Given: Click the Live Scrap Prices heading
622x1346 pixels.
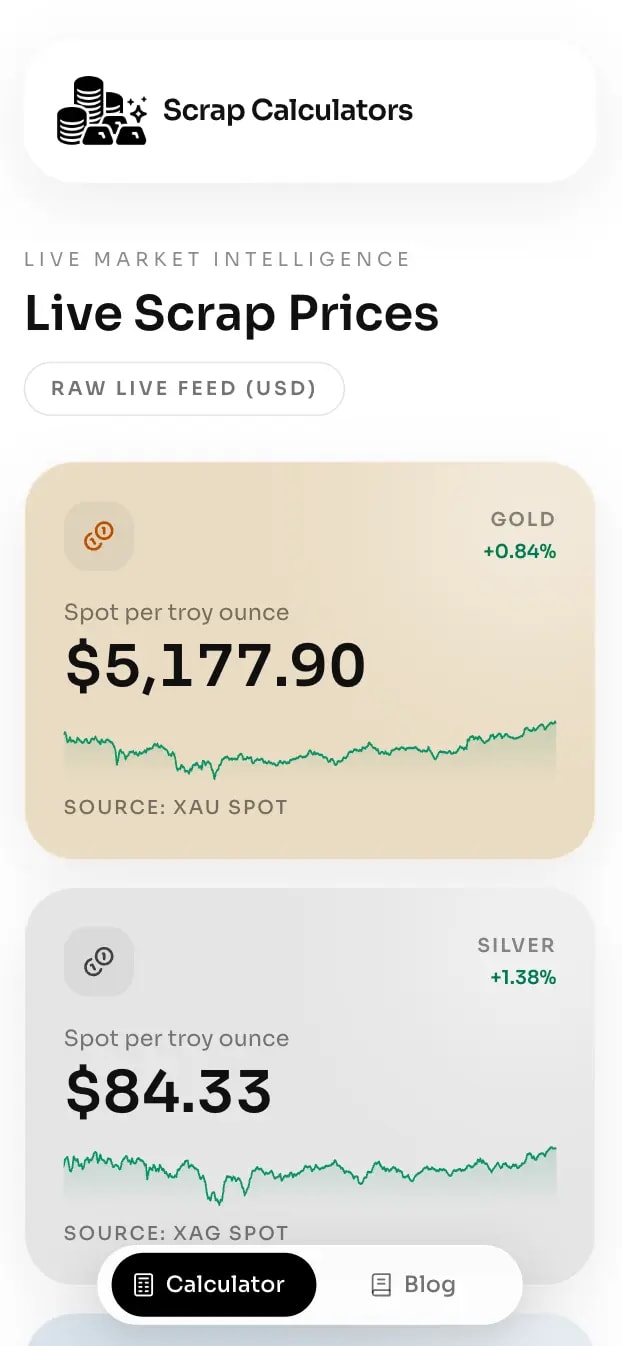Looking at the screenshot, I should coord(232,313).
